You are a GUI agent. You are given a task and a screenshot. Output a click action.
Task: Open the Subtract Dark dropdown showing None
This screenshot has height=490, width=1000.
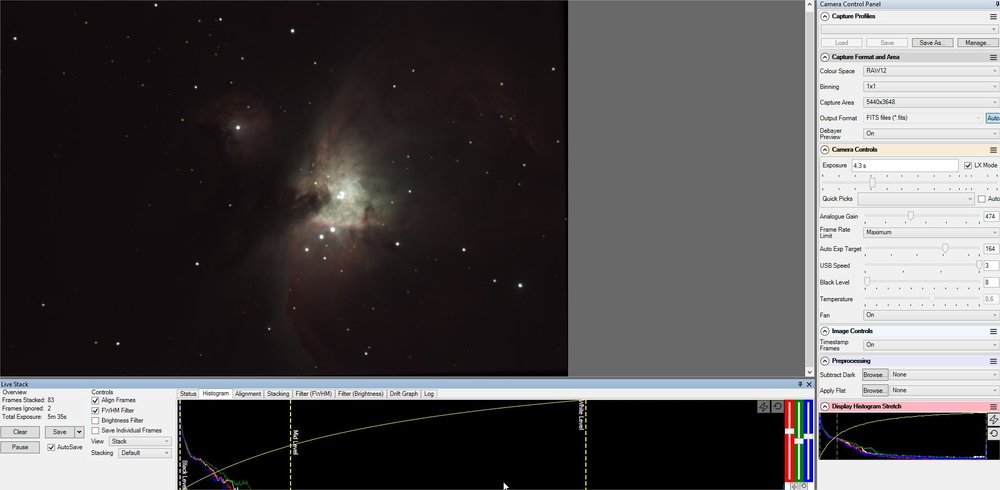(945, 375)
